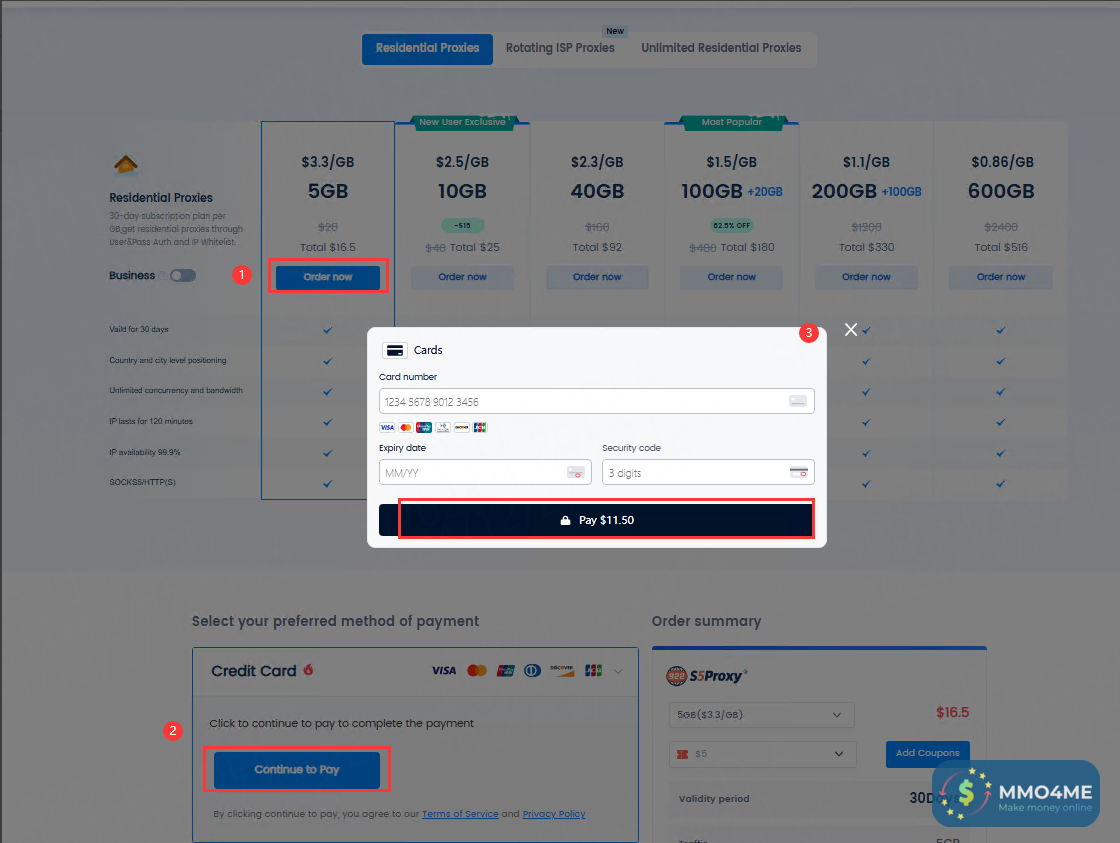Click the JCB logo under card number
The image size is (1120, 843).
(x=480, y=427)
